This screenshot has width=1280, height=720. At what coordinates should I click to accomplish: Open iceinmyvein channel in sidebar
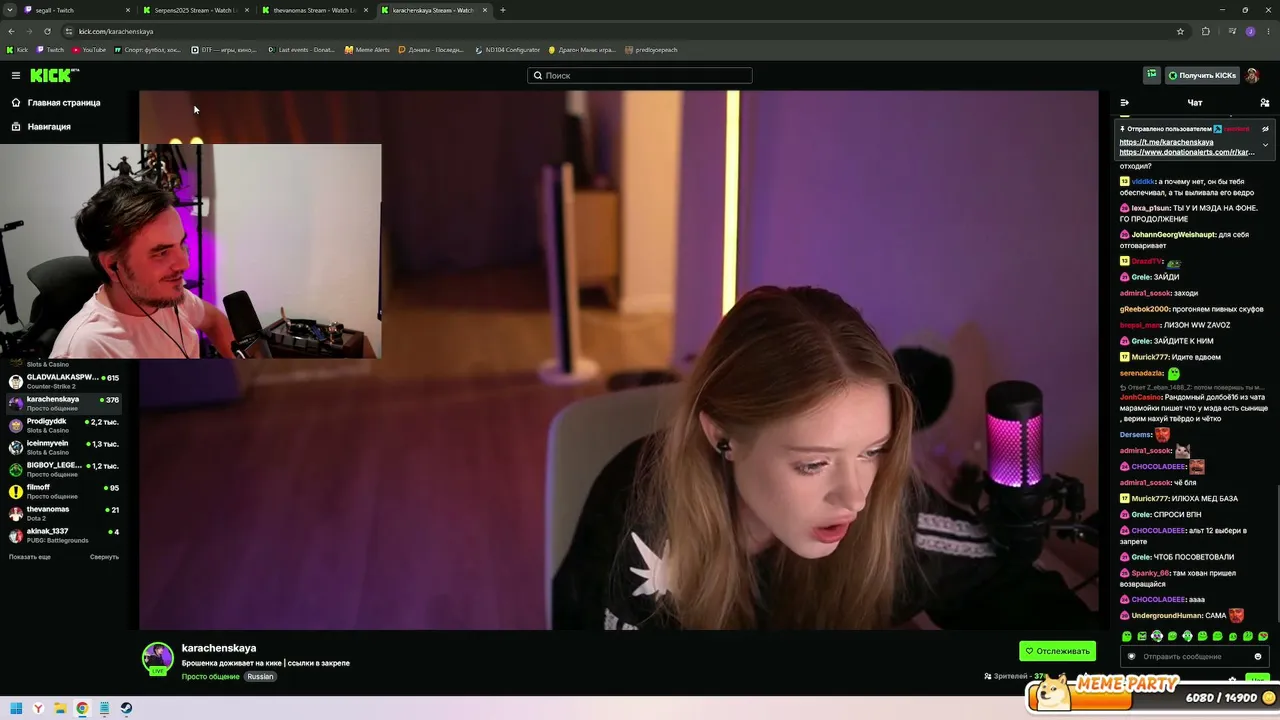tap(64, 446)
